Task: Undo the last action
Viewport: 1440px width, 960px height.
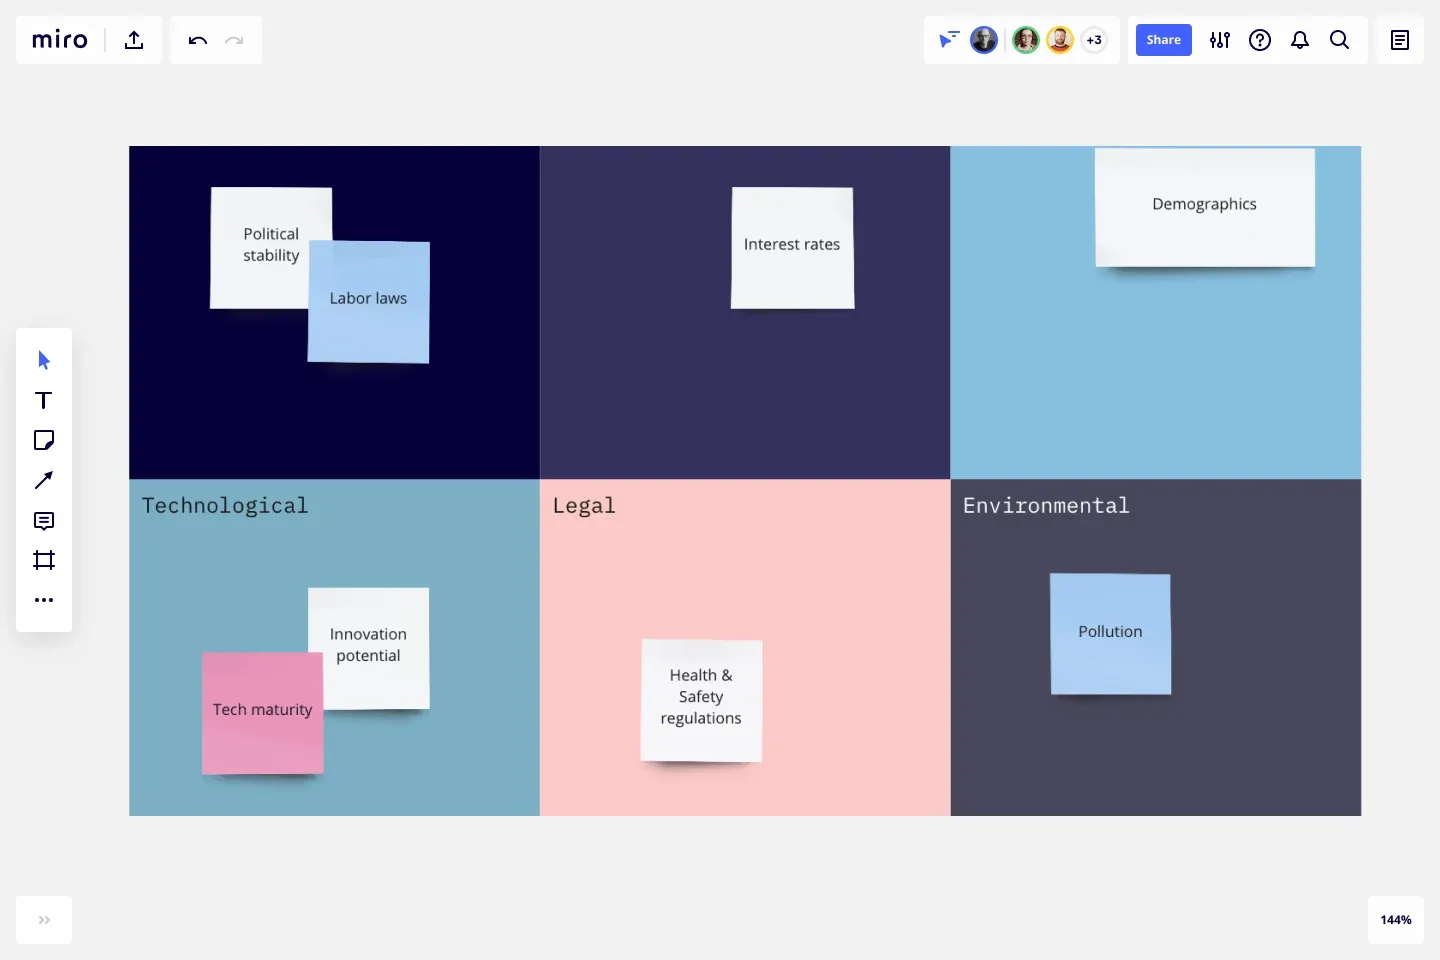Action: pyautogui.click(x=197, y=40)
